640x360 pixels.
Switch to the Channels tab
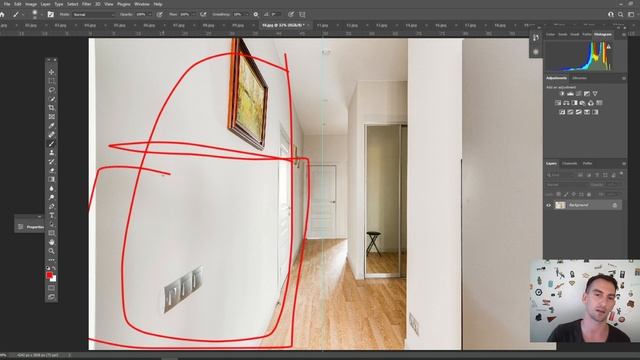pos(569,163)
